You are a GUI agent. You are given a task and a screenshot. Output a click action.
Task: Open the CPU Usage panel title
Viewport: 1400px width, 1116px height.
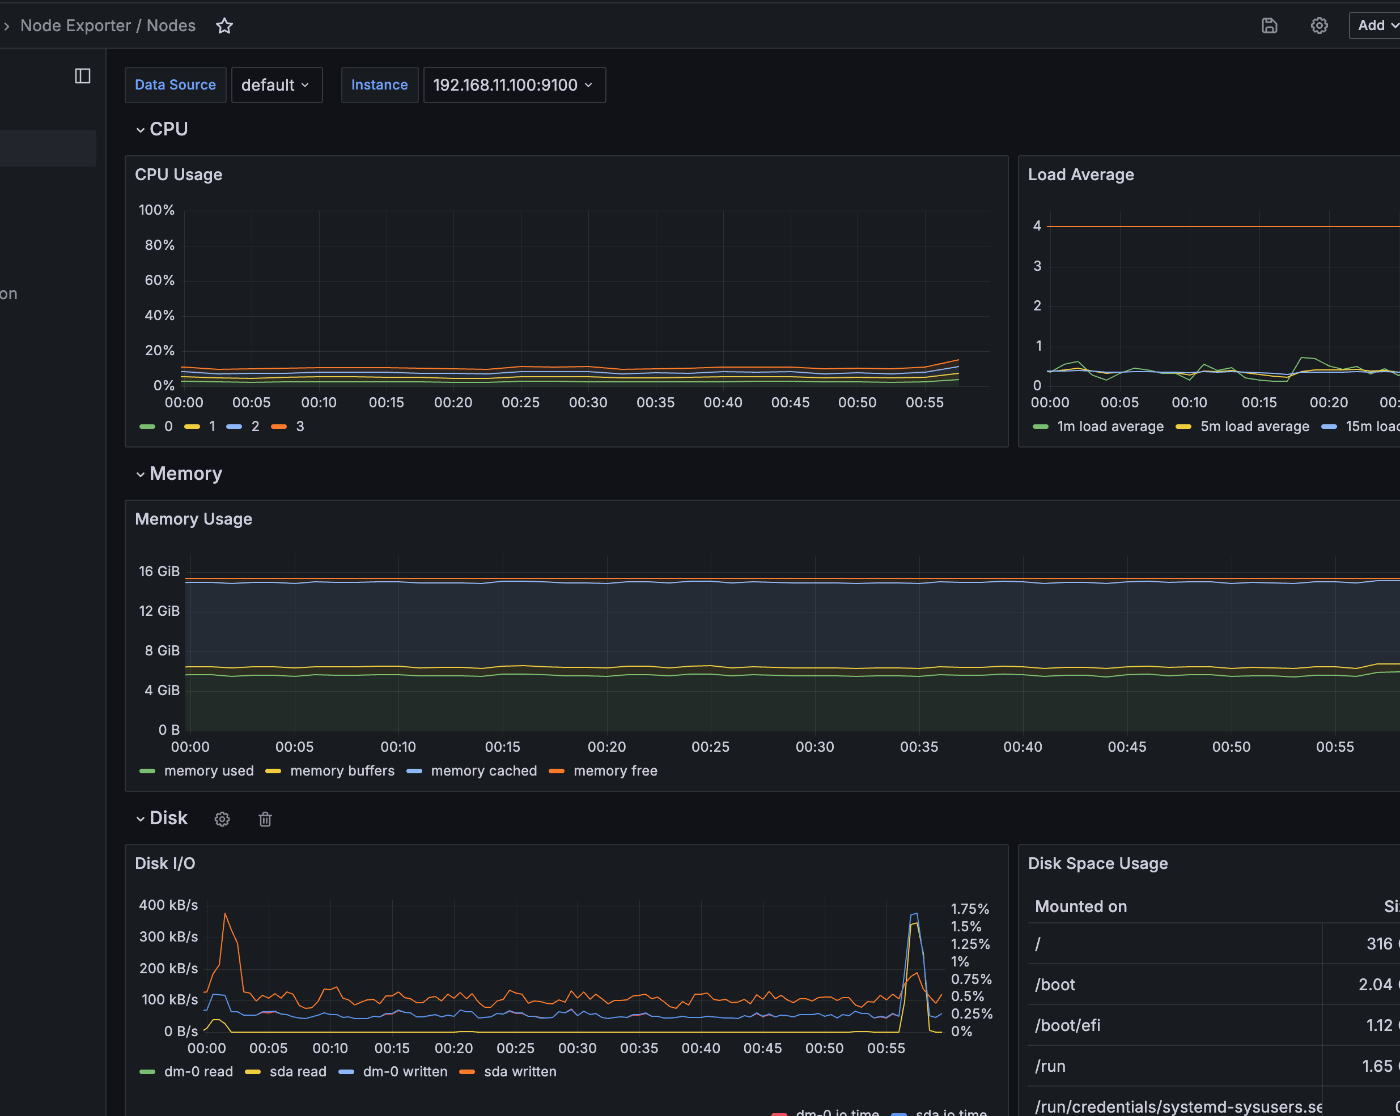[179, 175]
